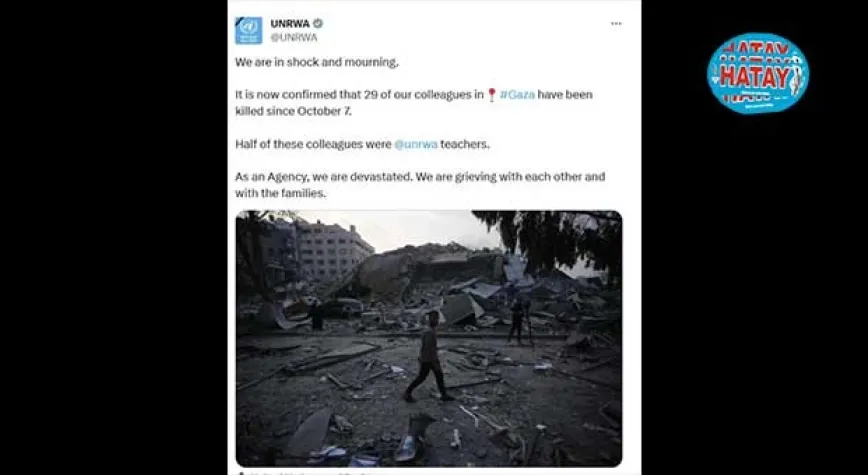Click the 'Half of these colleagues' sentence
Screen dimensions: 868x475
363,144
